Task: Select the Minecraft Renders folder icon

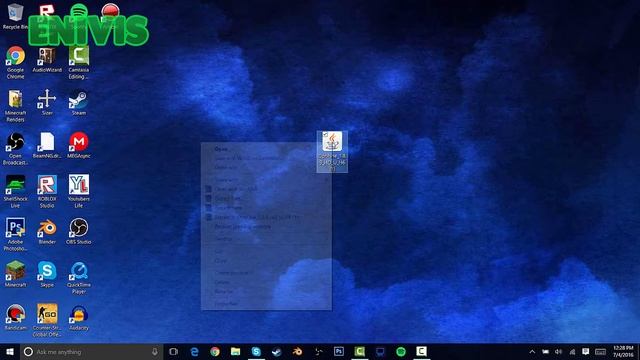Action: pos(15,106)
